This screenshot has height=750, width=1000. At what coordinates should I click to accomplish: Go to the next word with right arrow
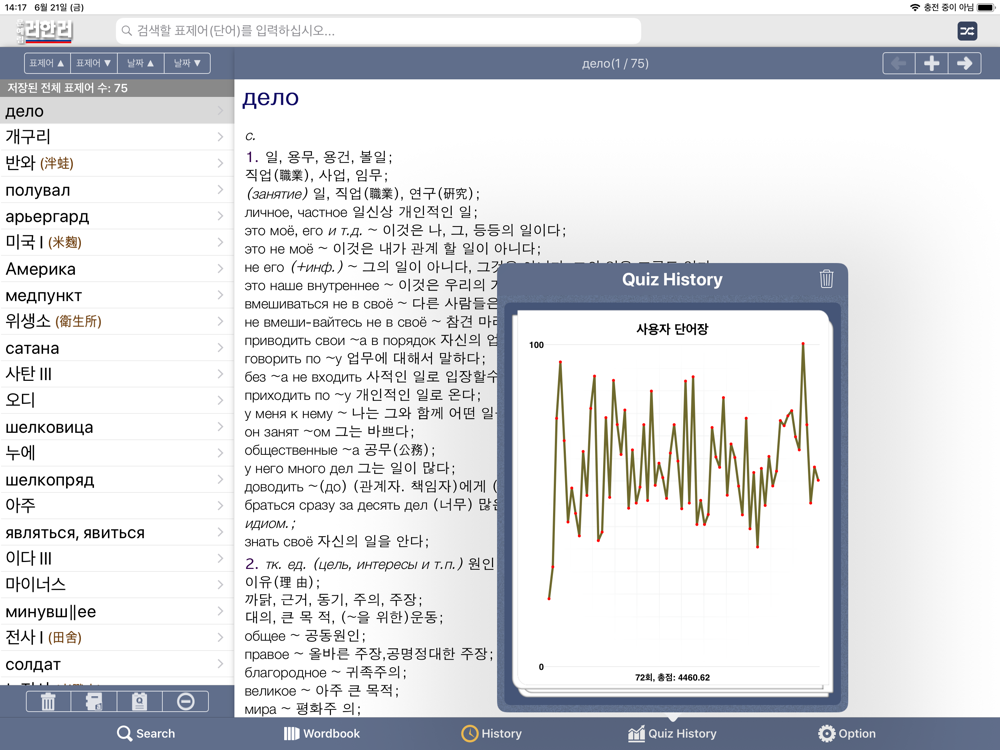coord(965,63)
